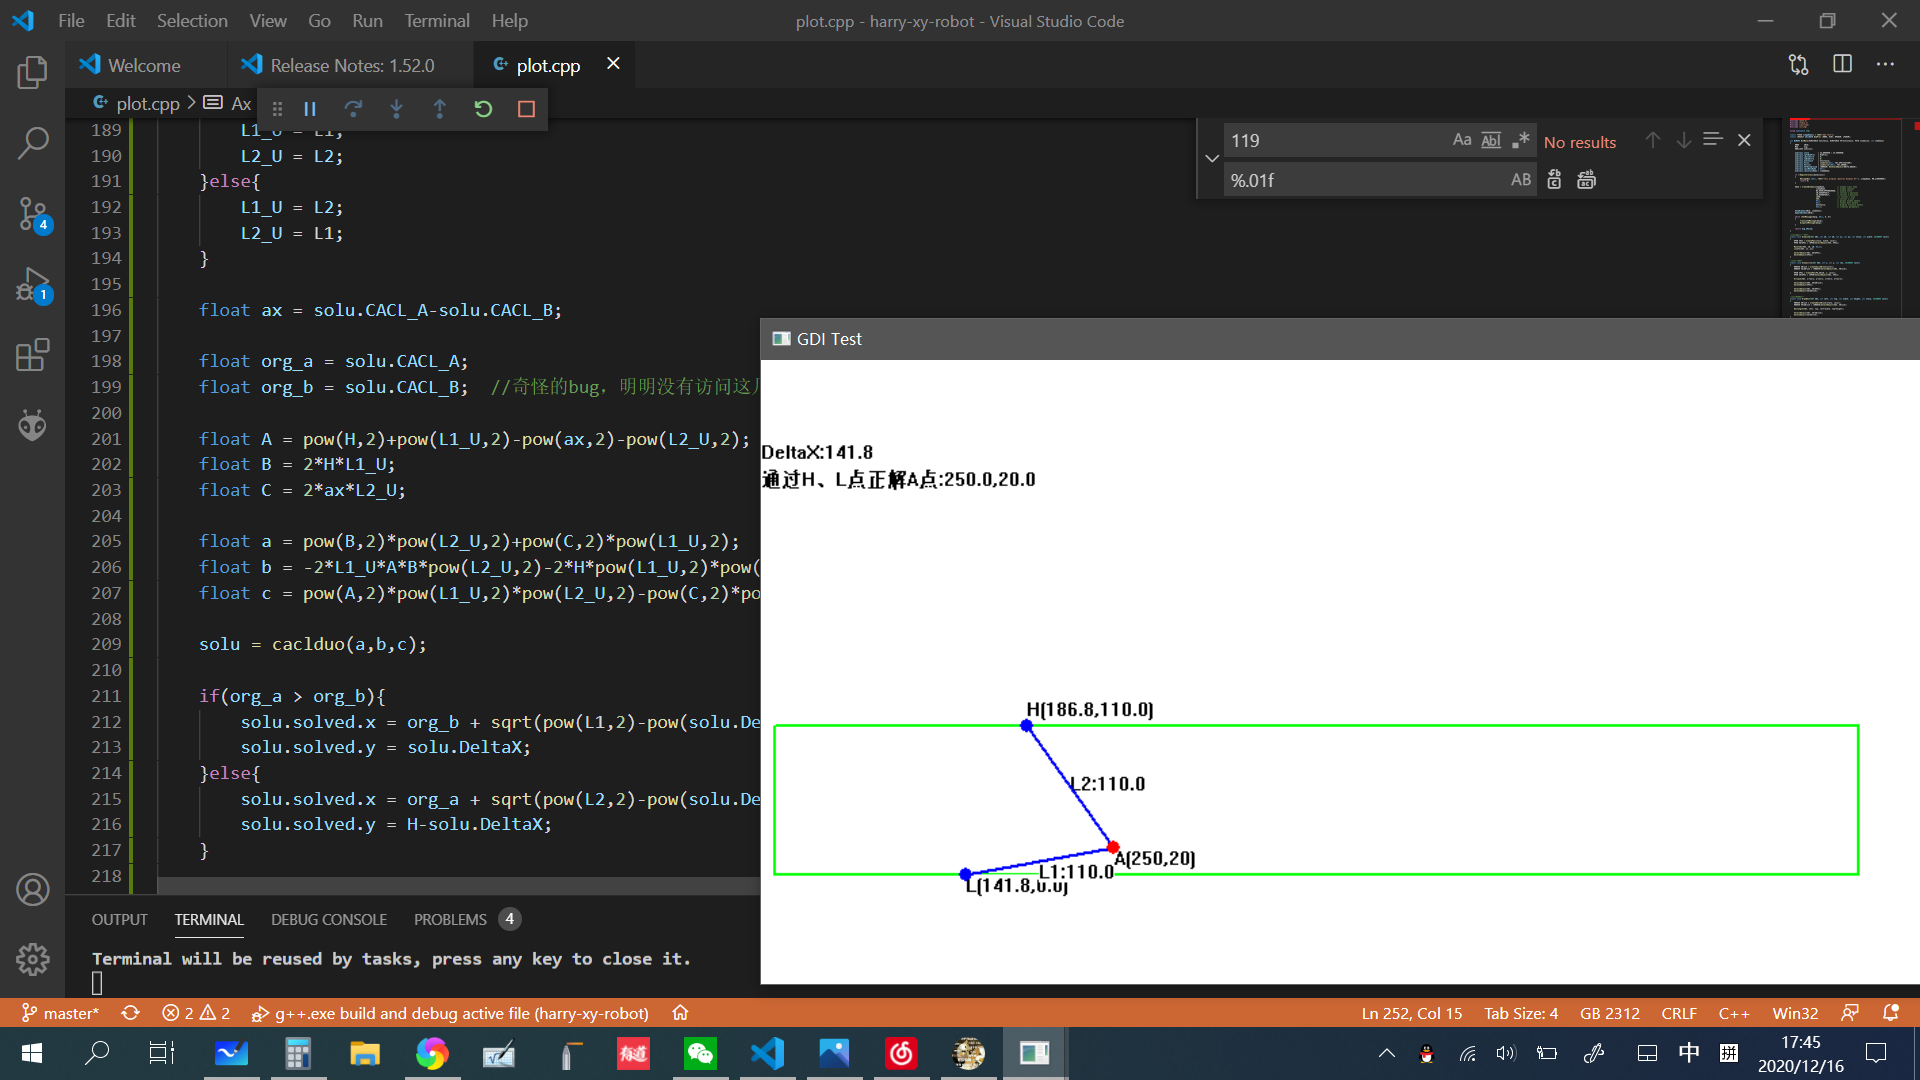1920x1080 pixels.
Task: Click the feedback icon in status bar
Action: click(1850, 1013)
